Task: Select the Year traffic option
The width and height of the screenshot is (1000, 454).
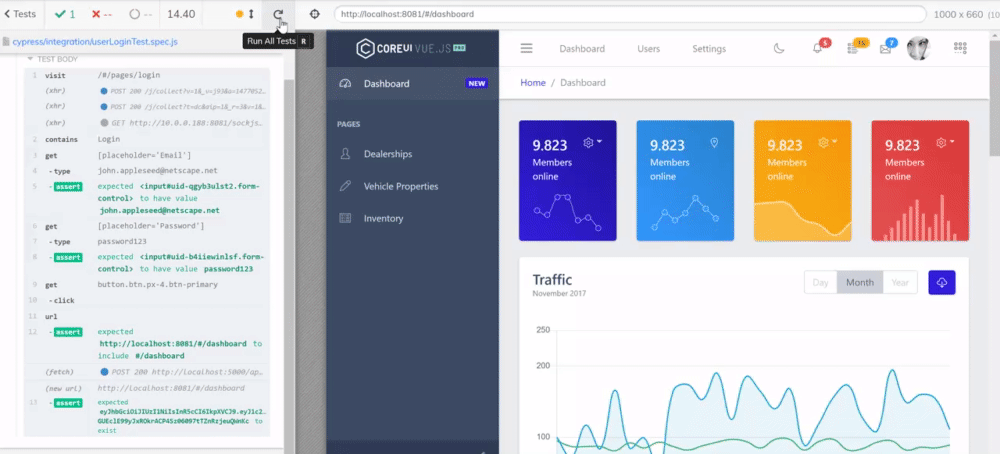Action: point(900,282)
